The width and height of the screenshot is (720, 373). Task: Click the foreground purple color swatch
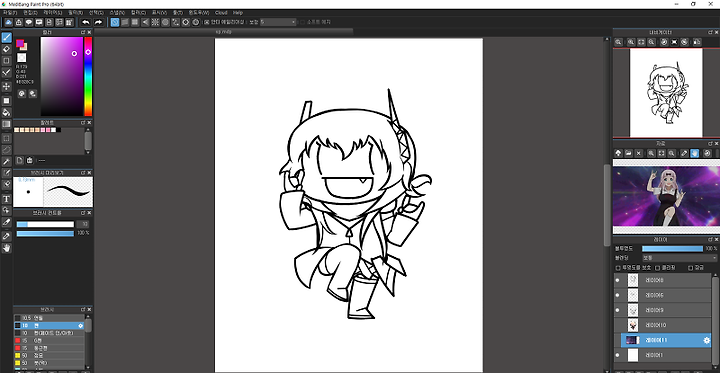[x=20, y=43]
